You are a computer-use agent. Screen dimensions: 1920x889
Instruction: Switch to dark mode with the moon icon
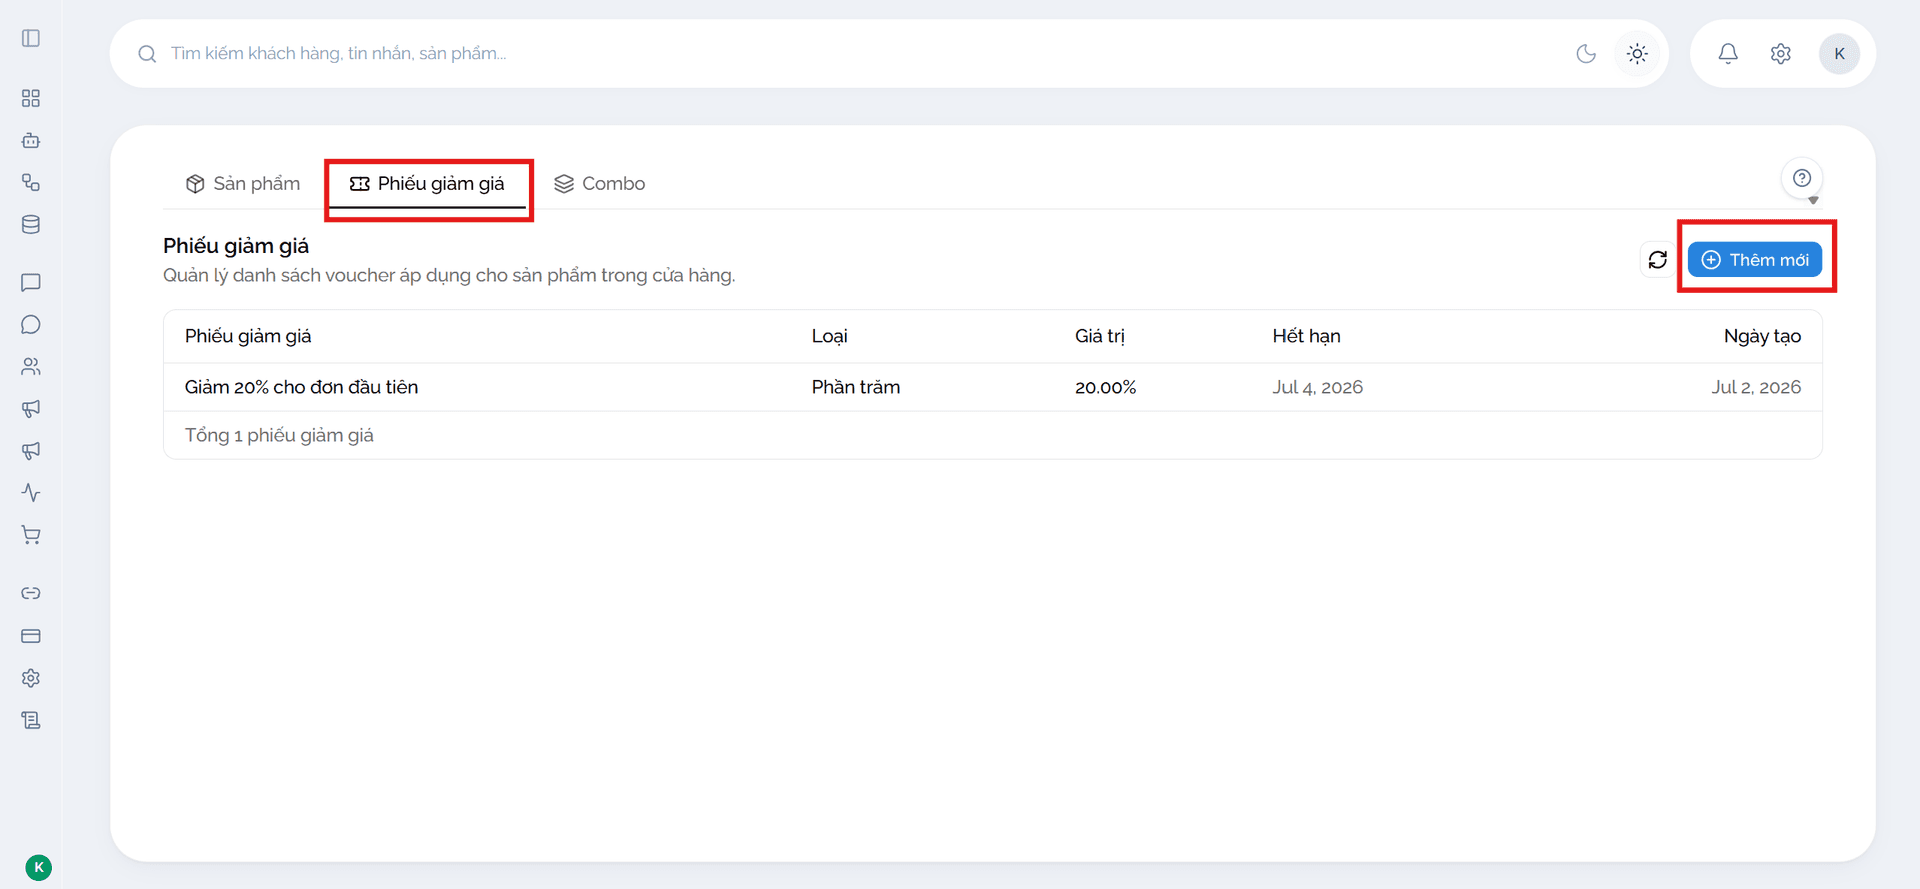[1586, 53]
